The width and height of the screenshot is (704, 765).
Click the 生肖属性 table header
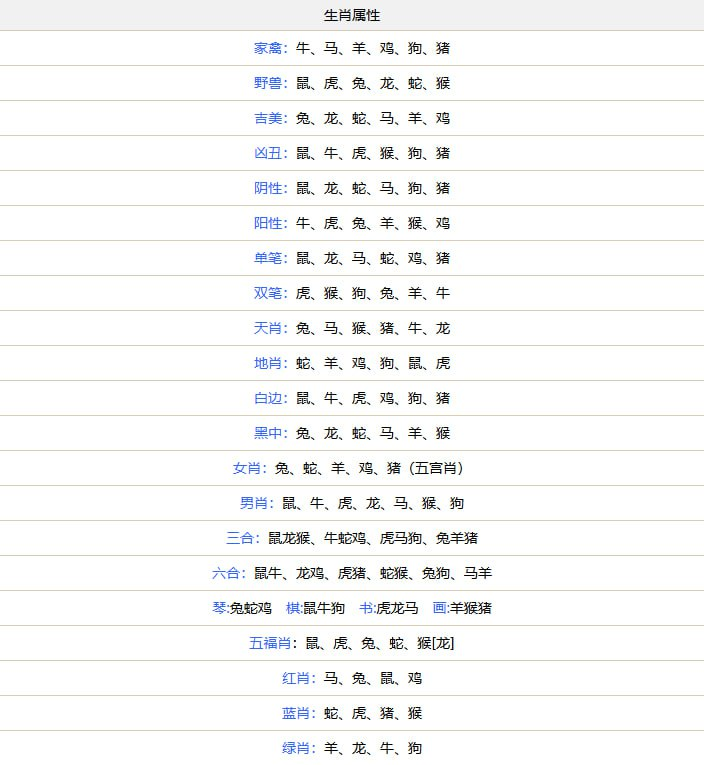click(x=352, y=16)
